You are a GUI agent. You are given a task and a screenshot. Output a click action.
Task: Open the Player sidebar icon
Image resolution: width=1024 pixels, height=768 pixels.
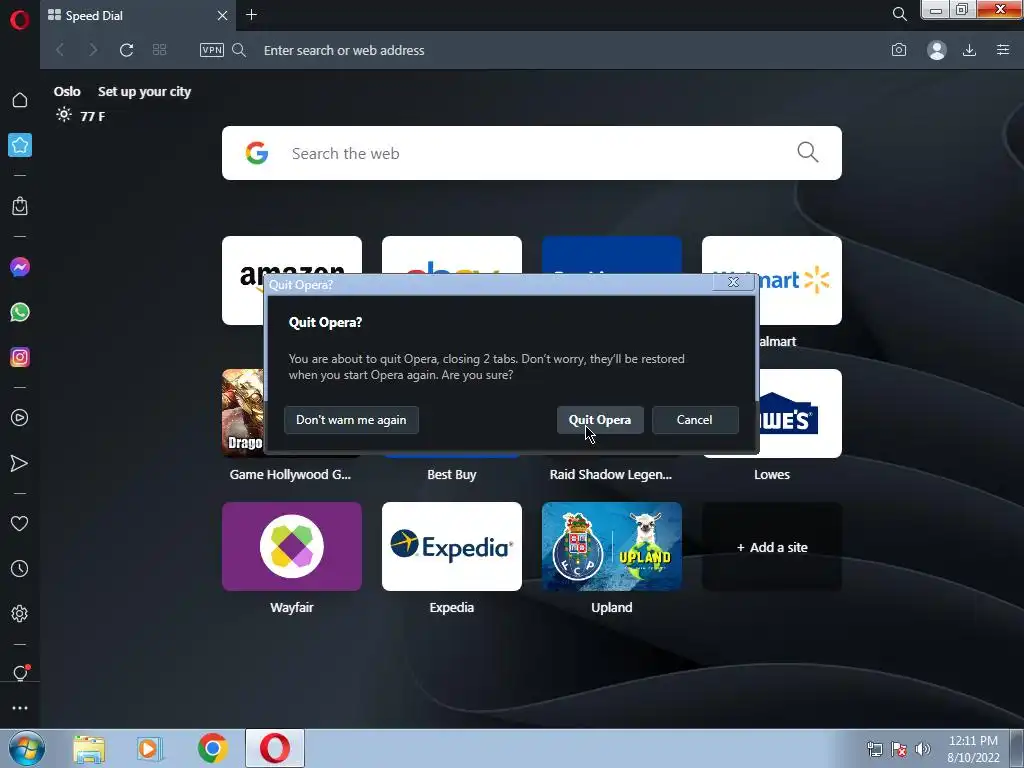pyautogui.click(x=20, y=418)
